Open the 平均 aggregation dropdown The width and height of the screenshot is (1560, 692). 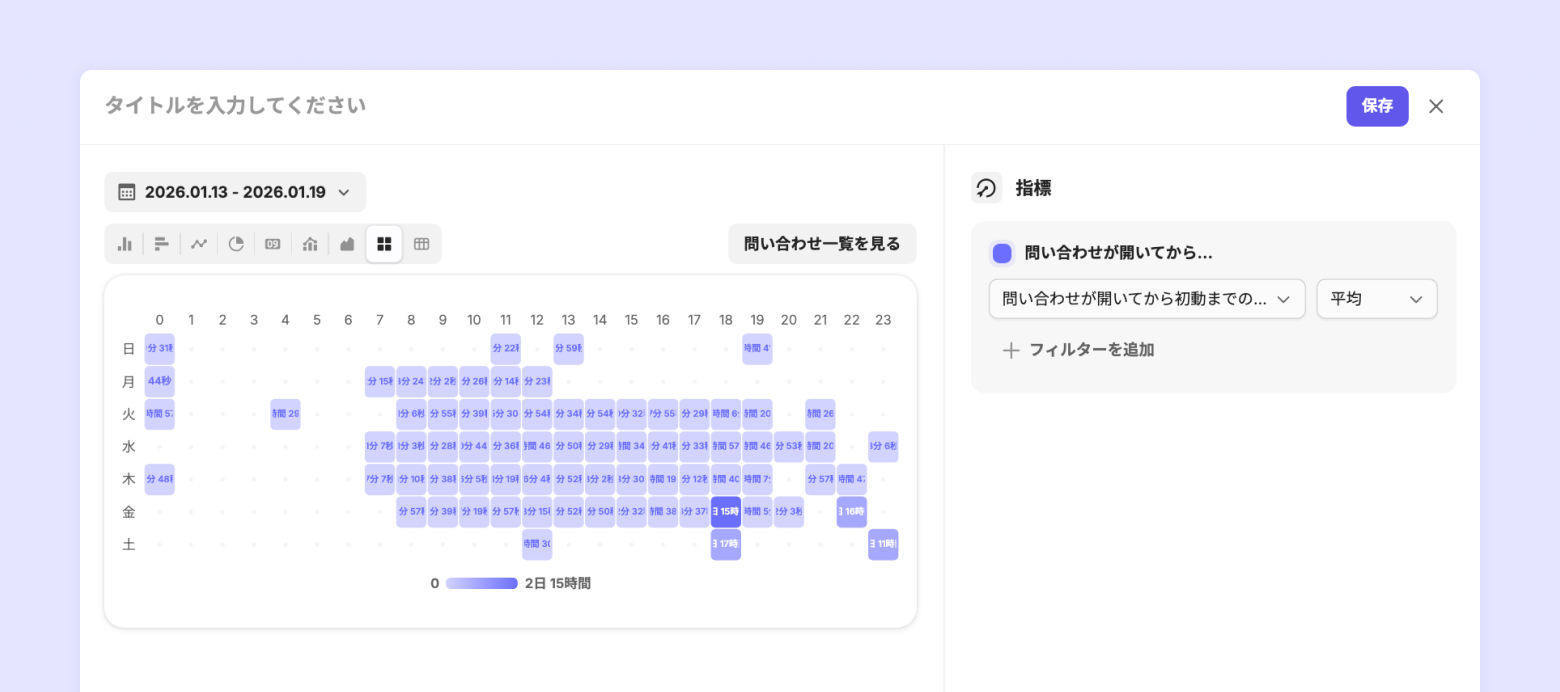(x=1376, y=299)
